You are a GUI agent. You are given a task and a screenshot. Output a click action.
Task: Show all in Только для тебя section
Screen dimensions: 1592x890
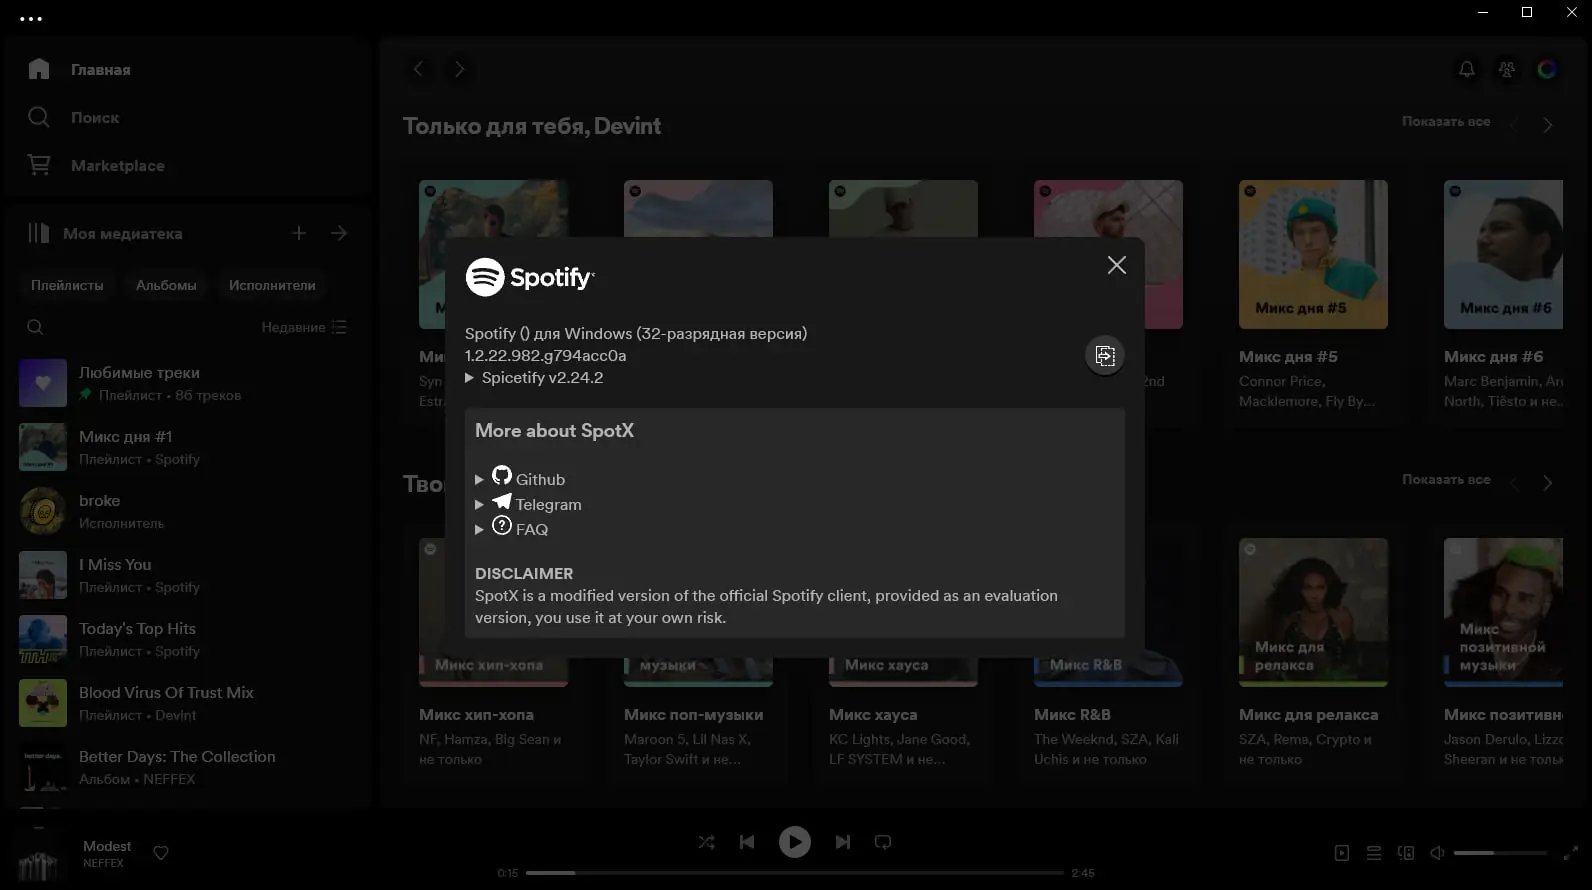tap(1446, 121)
